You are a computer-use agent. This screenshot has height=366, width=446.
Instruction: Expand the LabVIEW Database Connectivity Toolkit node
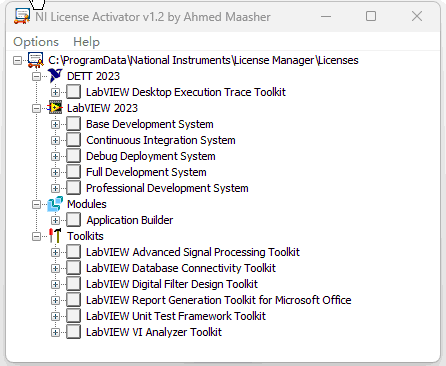tap(55, 268)
